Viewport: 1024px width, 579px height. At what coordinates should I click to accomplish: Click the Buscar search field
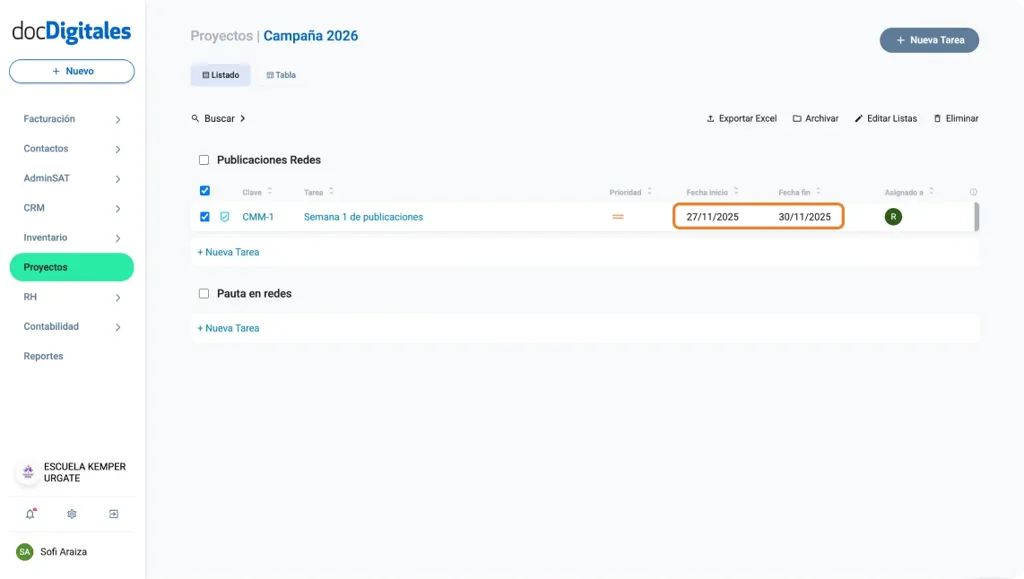coord(218,118)
